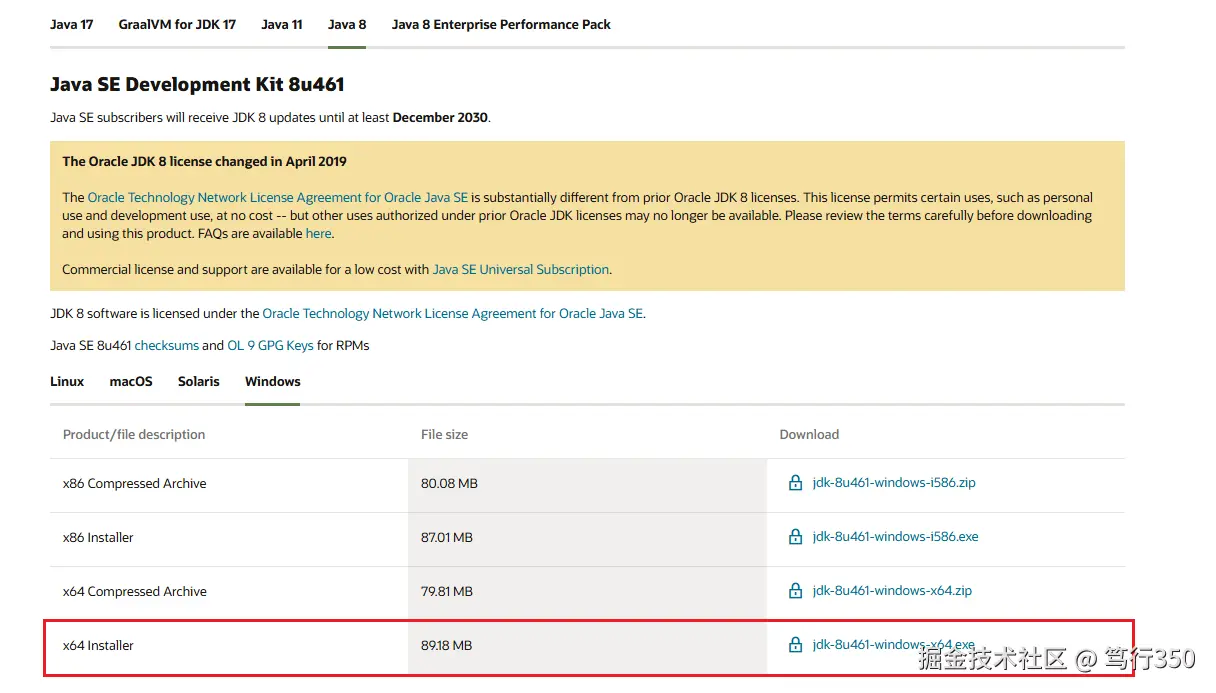Click lock icon beside jdk-8u461-windows-i586.exe

tap(795, 537)
